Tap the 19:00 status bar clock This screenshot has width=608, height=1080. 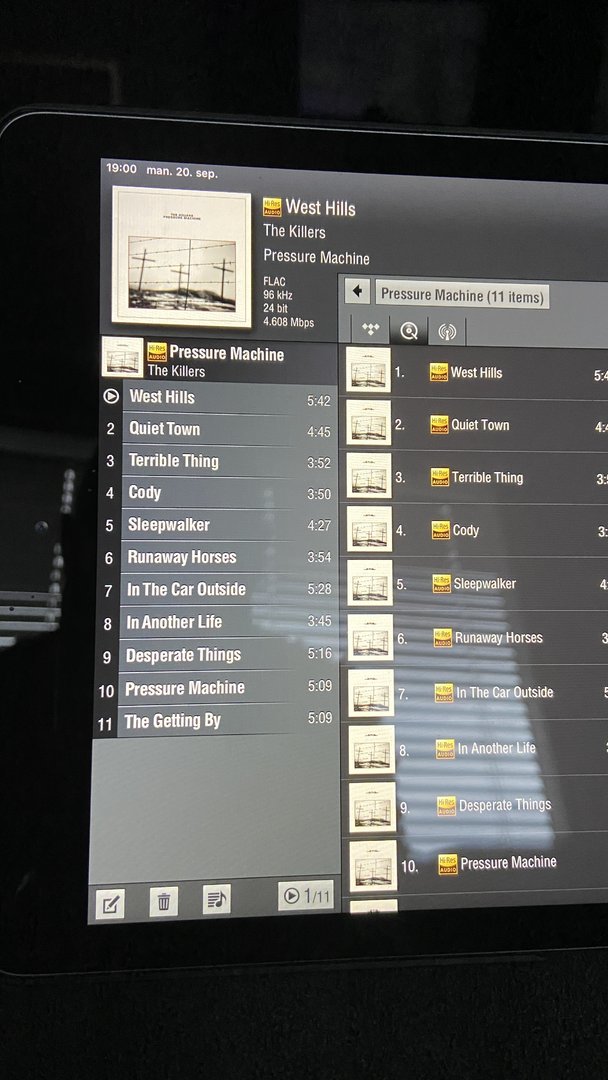click(120, 169)
